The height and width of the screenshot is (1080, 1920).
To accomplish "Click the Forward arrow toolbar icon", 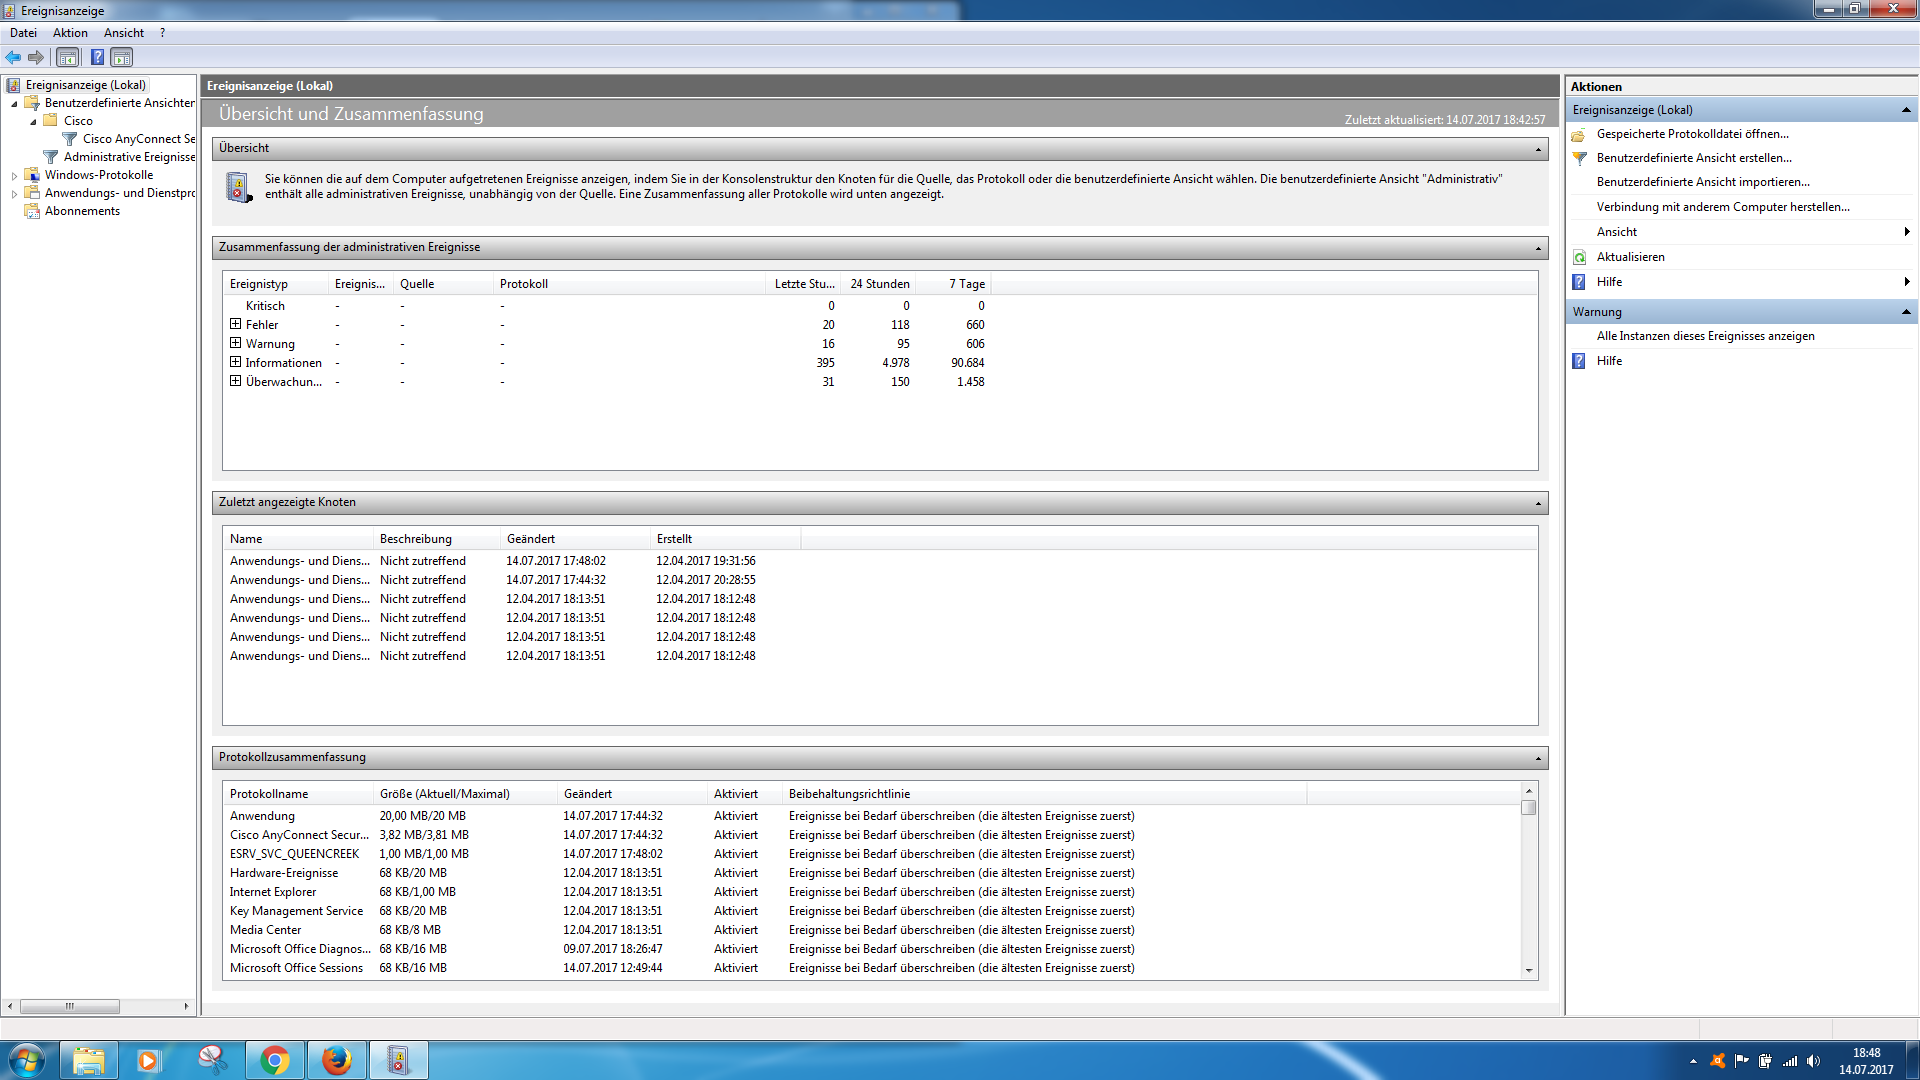I will point(36,57).
